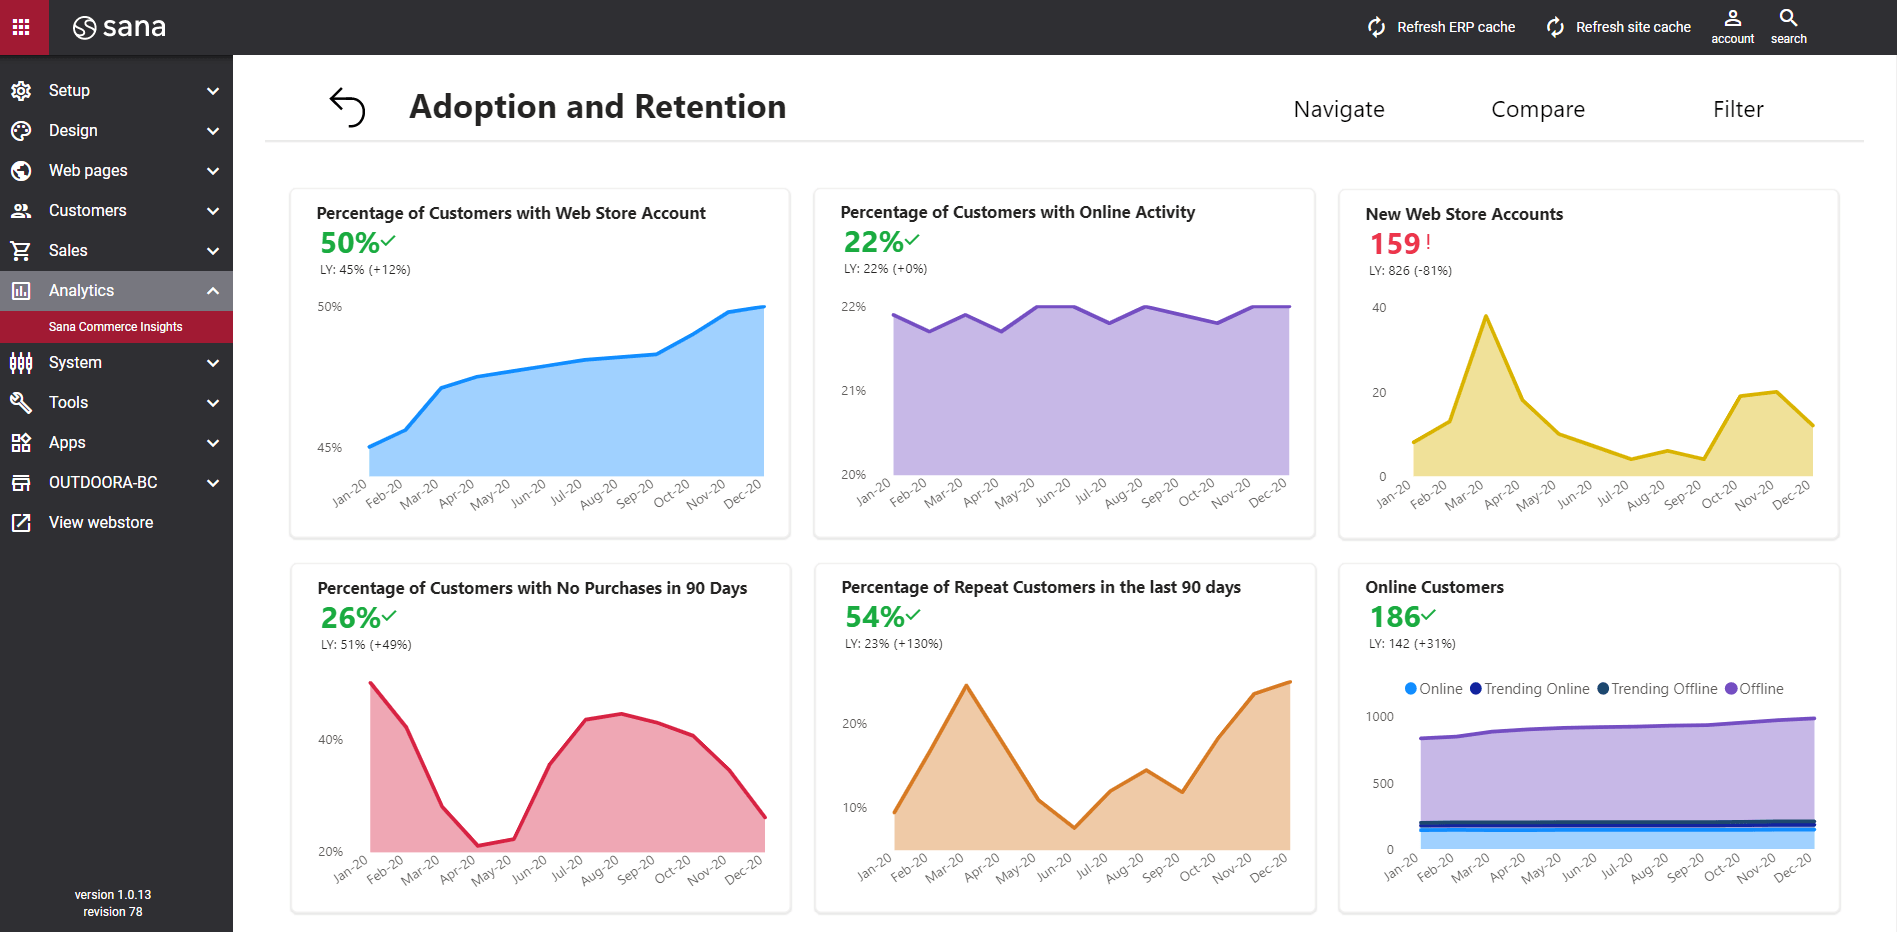Click the Design palette icon
The width and height of the screenshot is (1897, 932).
21,130
